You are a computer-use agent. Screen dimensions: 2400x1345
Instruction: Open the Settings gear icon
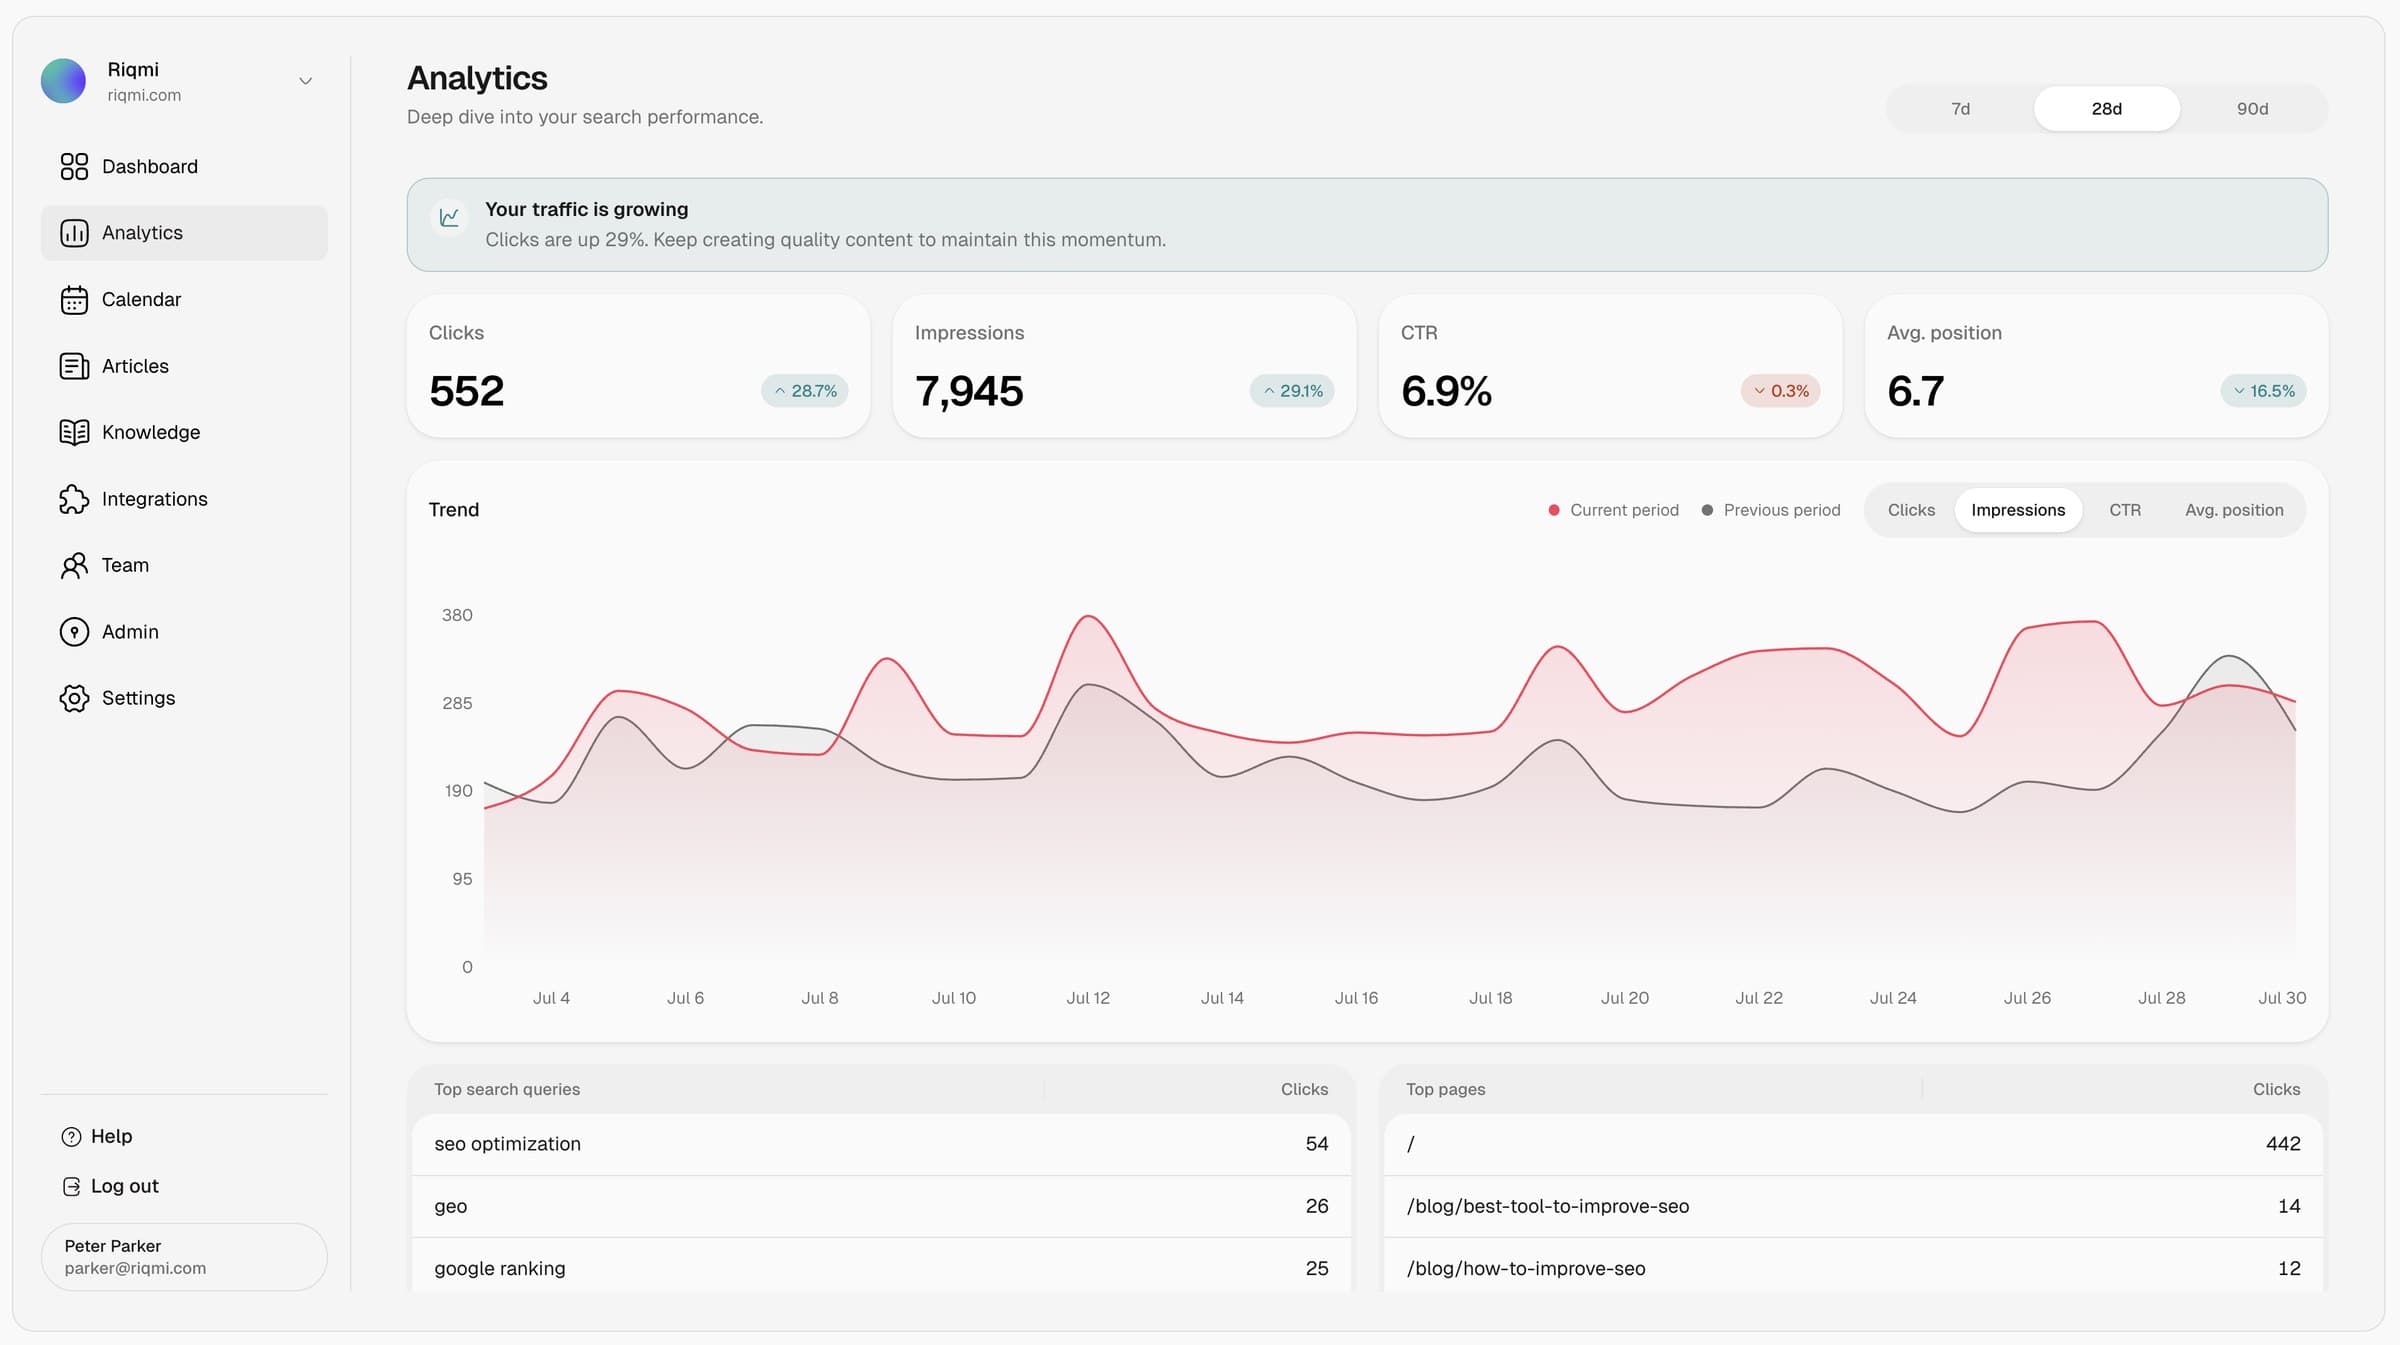[x=74, y=698]
